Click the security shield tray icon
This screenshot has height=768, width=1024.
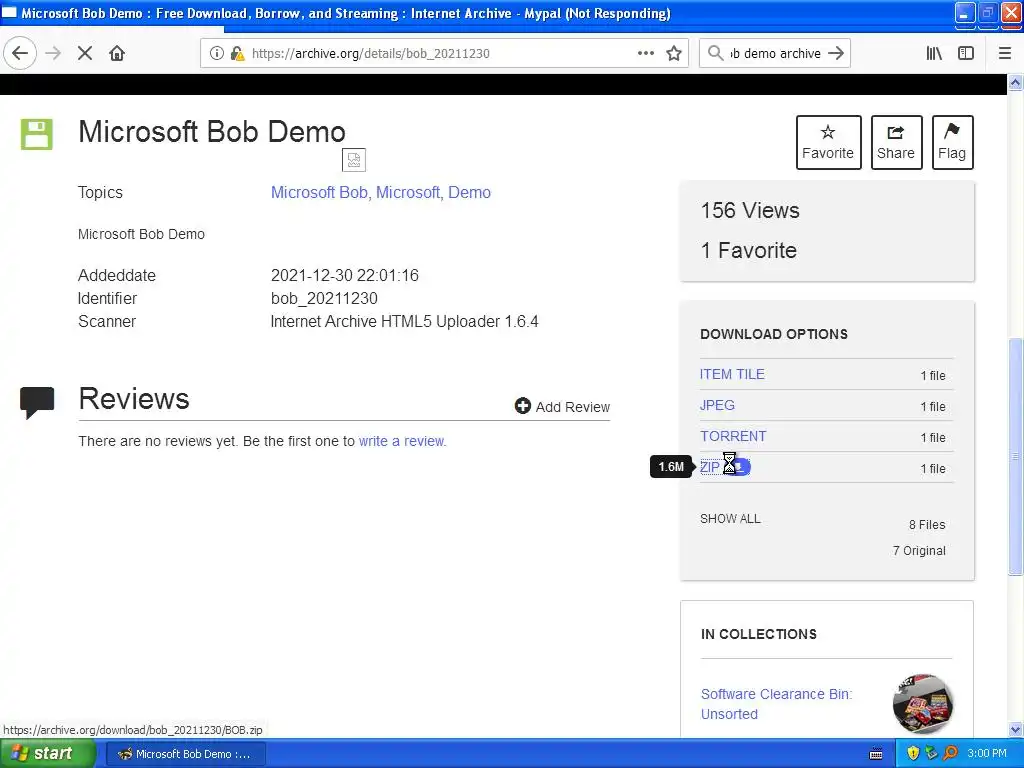913,754
